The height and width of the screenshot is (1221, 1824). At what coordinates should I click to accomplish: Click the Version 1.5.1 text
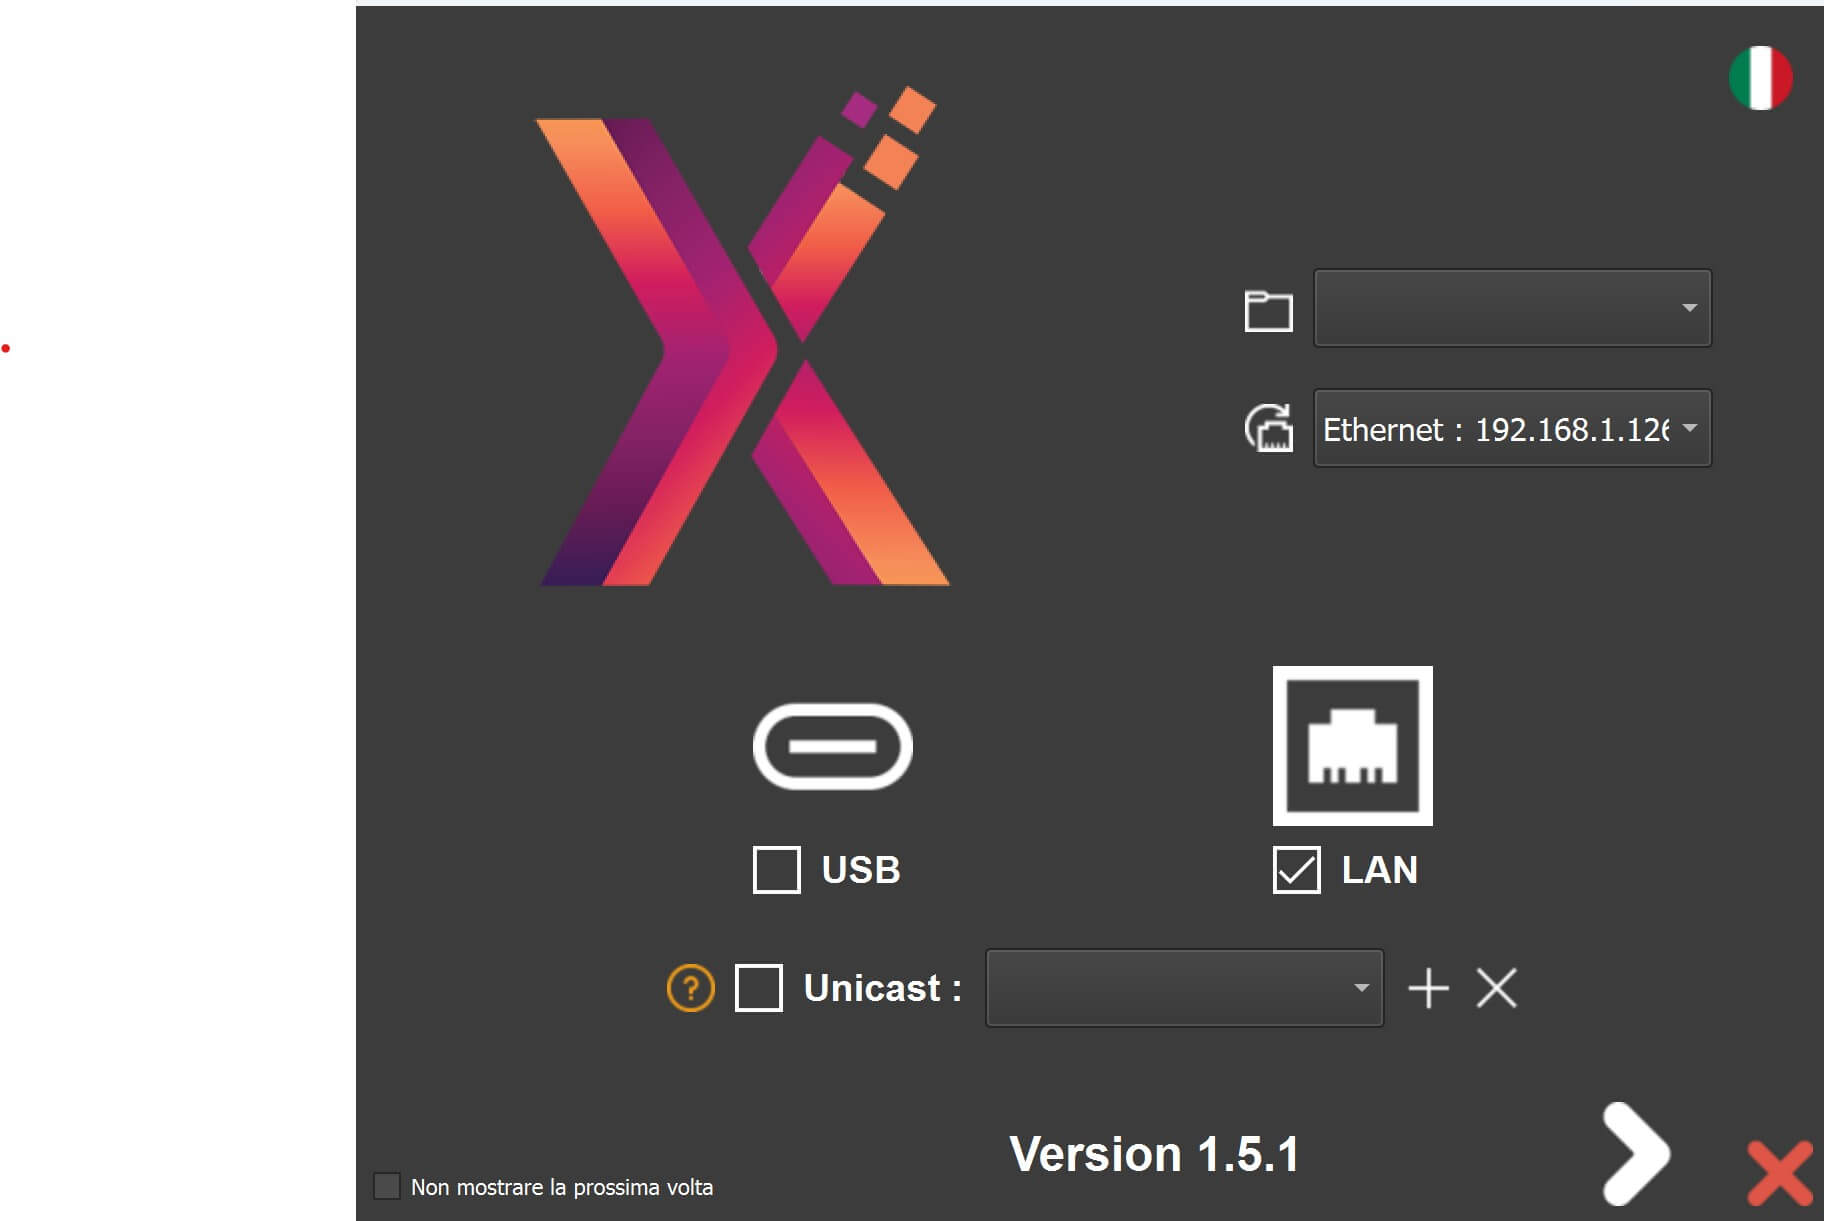coord(1154,1154)
